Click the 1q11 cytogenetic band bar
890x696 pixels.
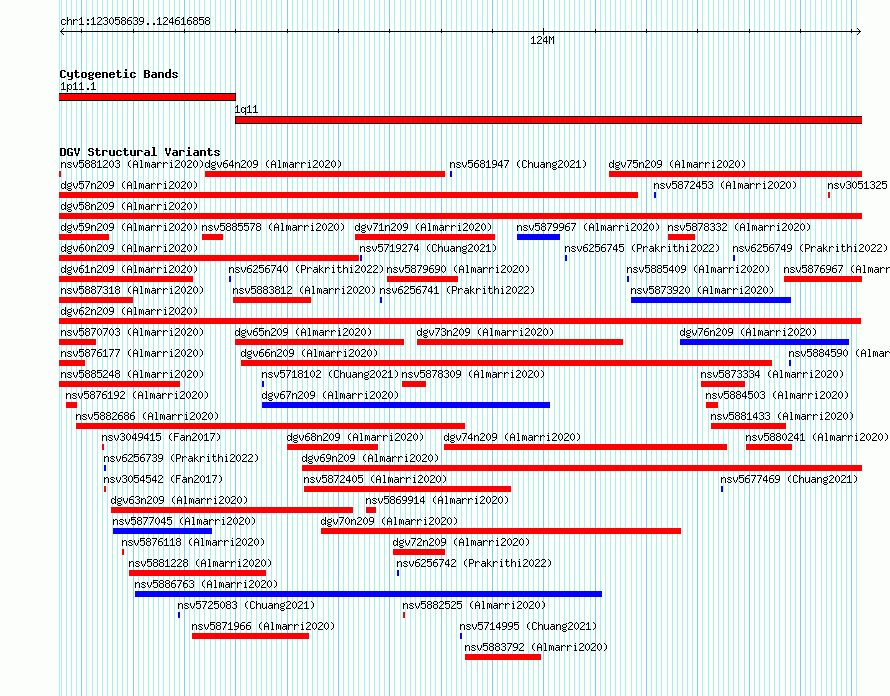coord(548,120)
